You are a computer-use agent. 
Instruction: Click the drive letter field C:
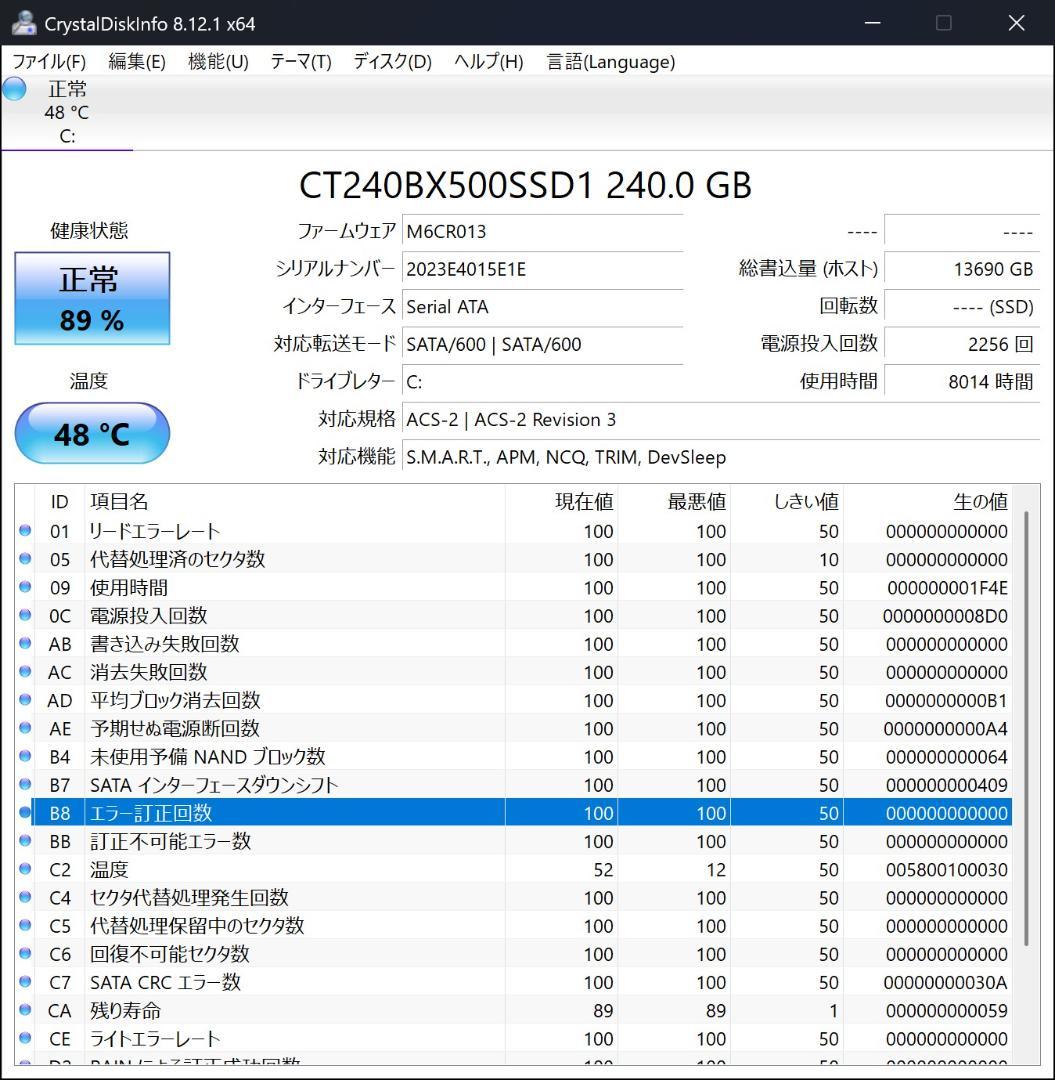coord(543,382)
